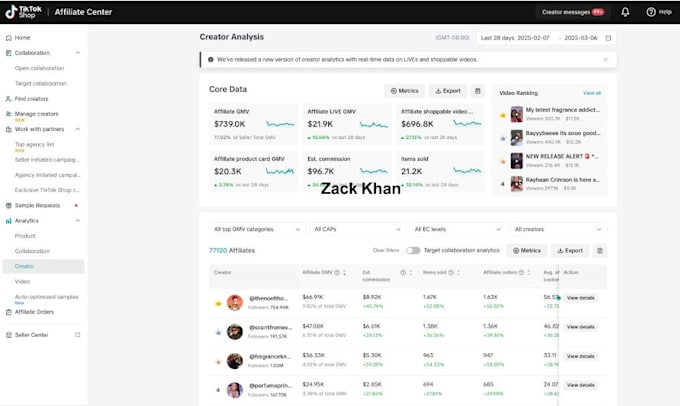Click Est. commission info icon
Image resolution: width=680 pixels, height=406 pixels.
(403, 273)
